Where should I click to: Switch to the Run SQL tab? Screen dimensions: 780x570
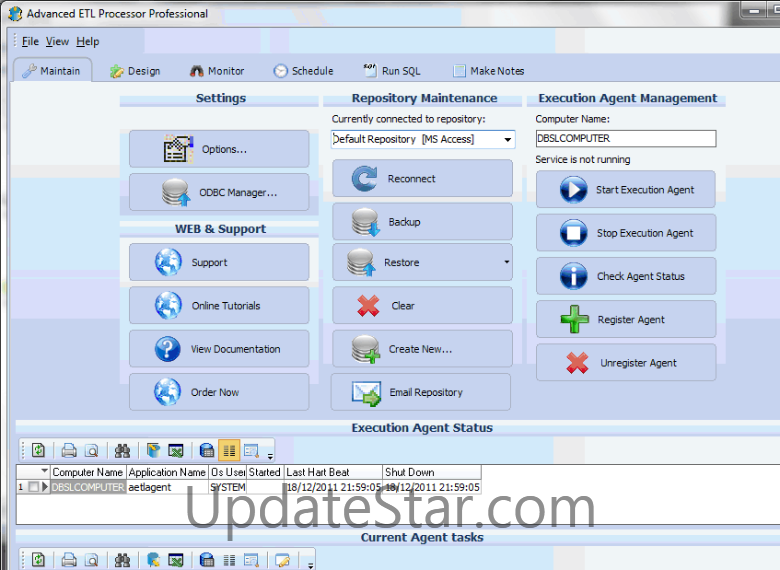pyautogui.click(x=392, y=71)
